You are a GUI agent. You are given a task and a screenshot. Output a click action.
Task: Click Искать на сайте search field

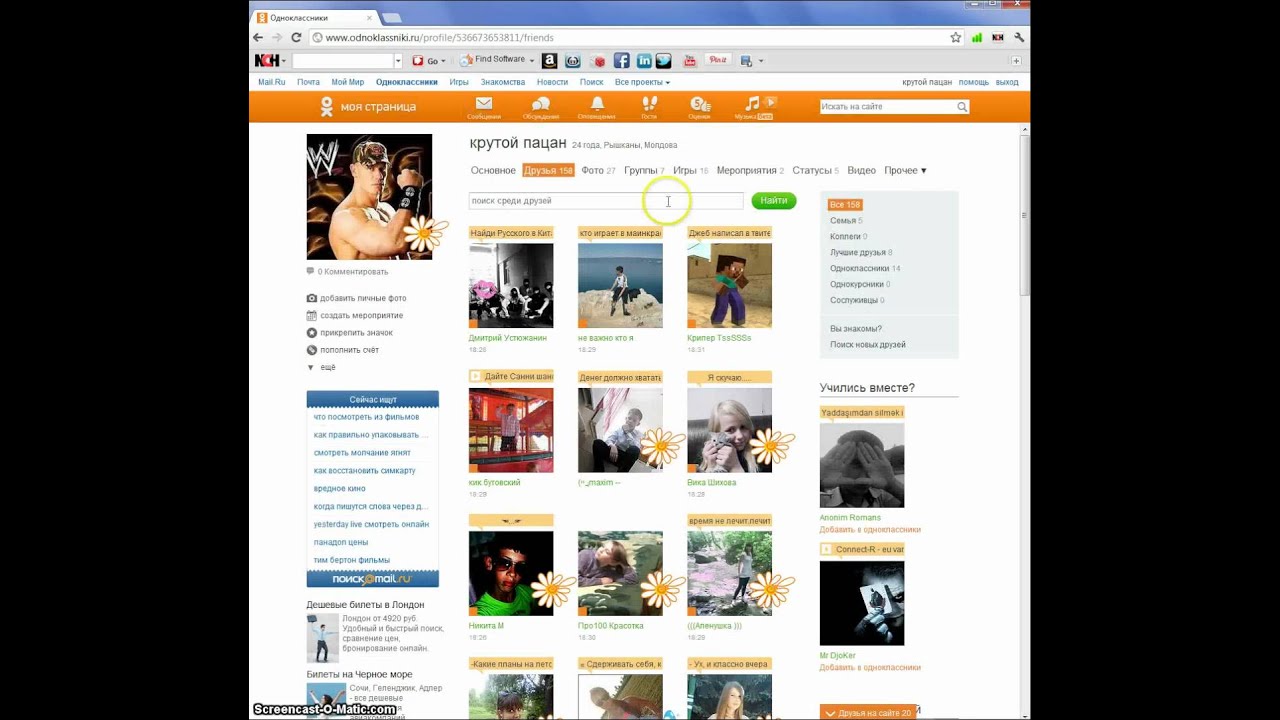coord(888,107)
